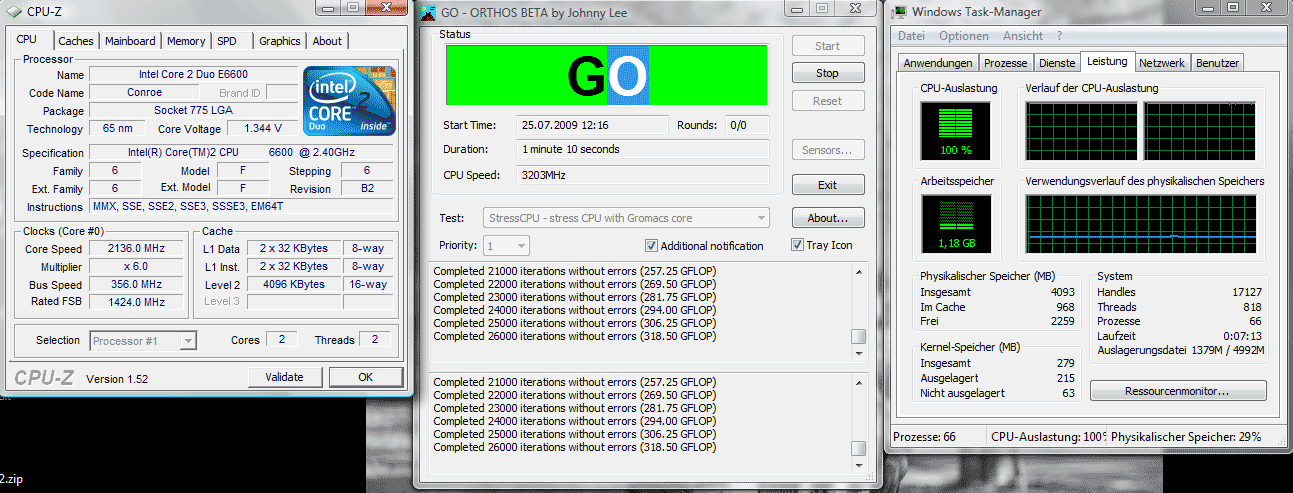Toggle the Tray Icon checkbox
The width and height of the screenshot is (1293, 493).
click(797, 245)
